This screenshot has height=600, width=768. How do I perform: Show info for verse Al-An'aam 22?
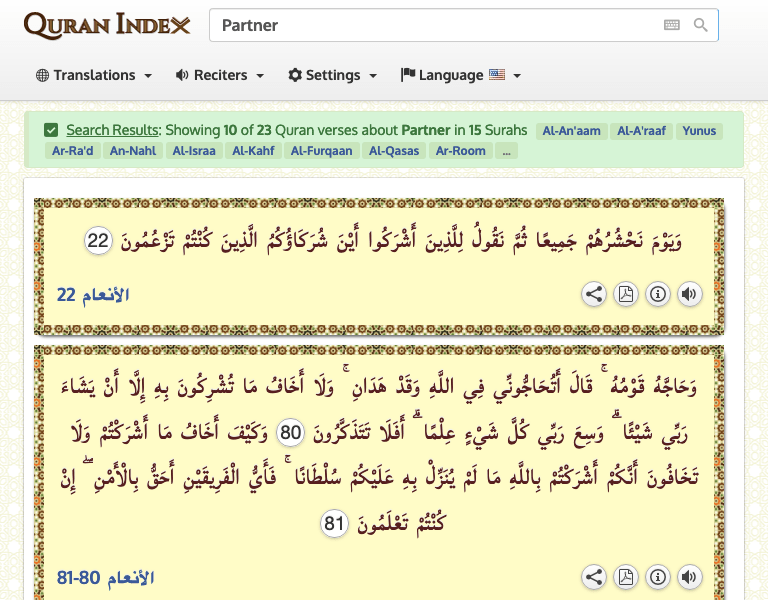658,294
